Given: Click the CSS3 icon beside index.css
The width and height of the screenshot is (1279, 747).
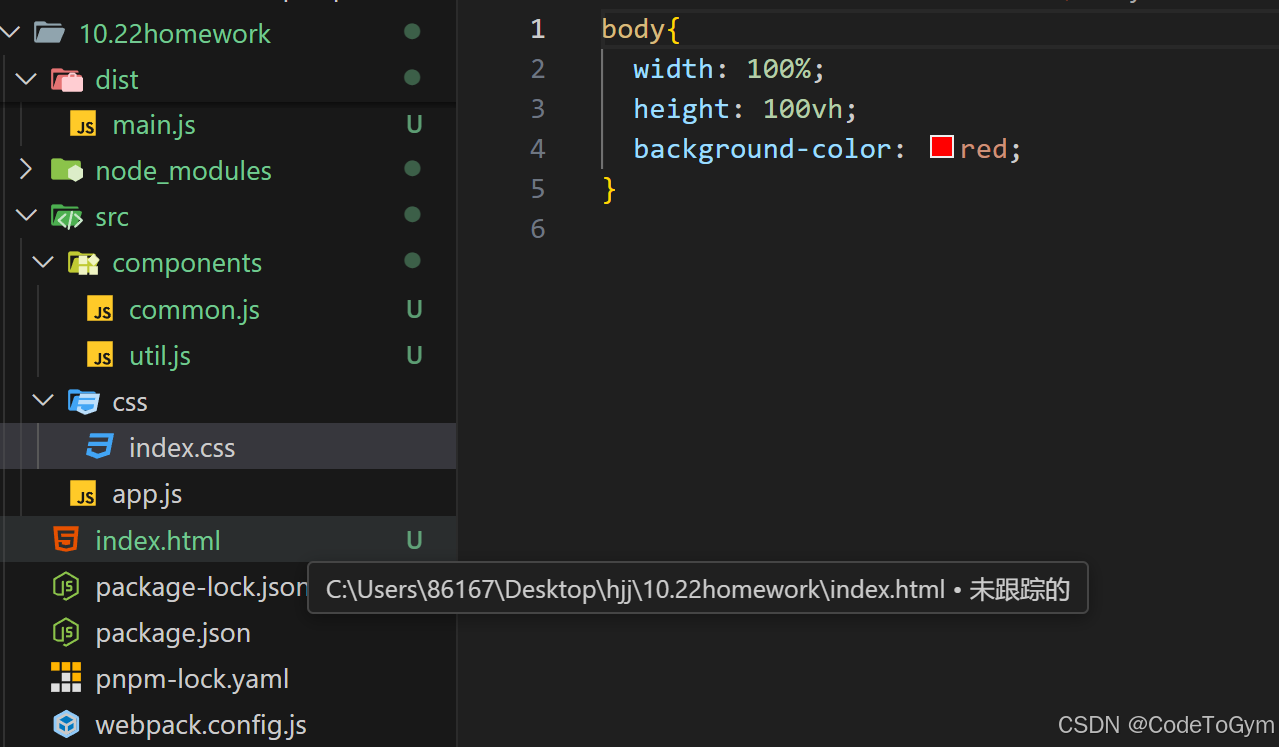Looking at the screenshot, I should pyautogui.click(x=100, y=447).
